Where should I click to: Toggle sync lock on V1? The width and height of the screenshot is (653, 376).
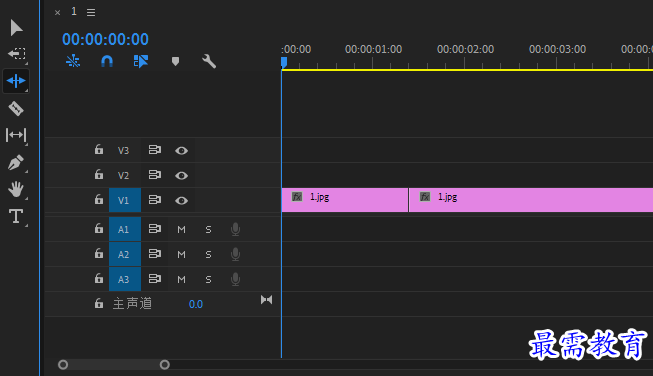coord(155,200)
